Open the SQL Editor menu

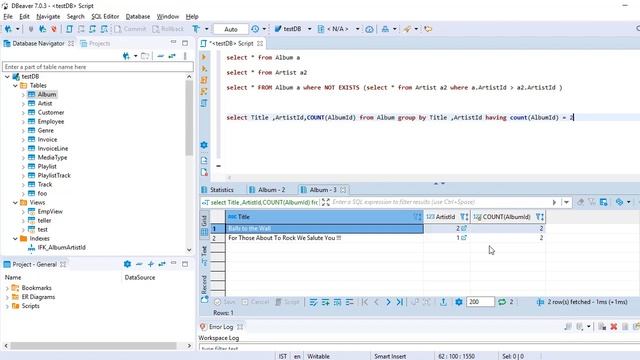click(105, 16)
